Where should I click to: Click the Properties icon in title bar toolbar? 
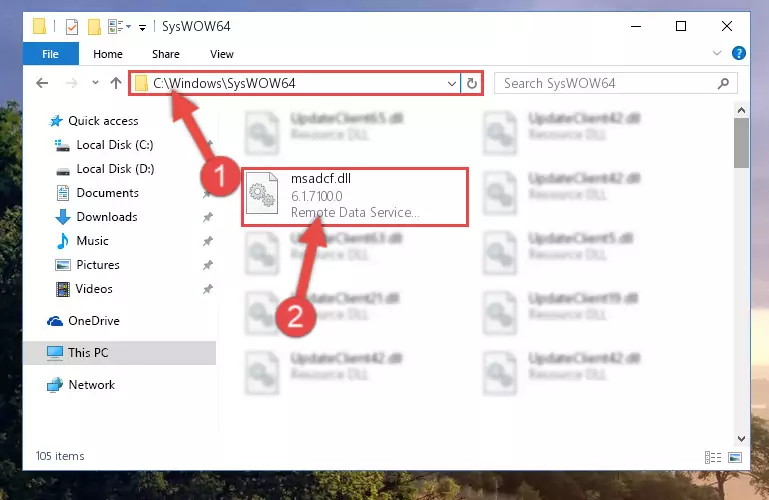(x=72, y=26)
